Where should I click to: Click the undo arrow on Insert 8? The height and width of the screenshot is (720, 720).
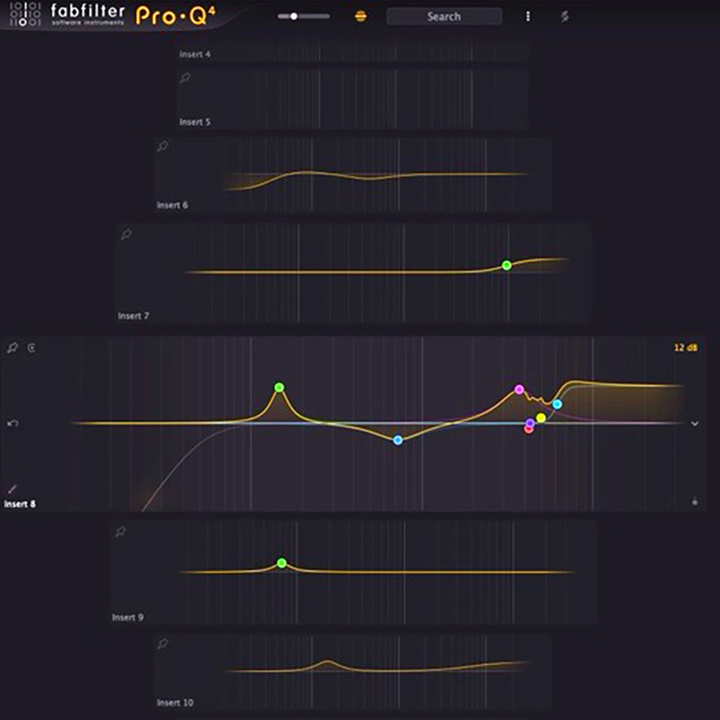coord(13,424)
